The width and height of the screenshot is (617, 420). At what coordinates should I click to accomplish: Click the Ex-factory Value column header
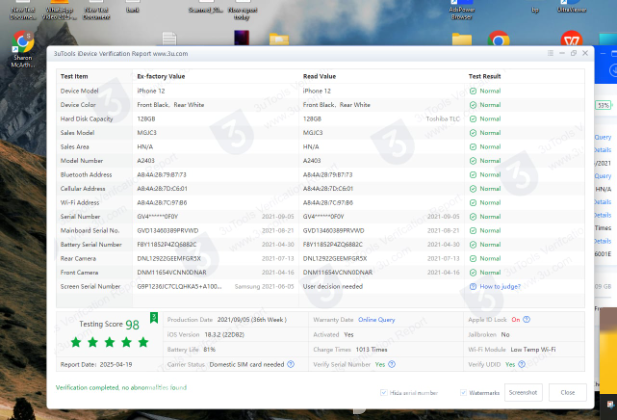(x=161, y=76)
